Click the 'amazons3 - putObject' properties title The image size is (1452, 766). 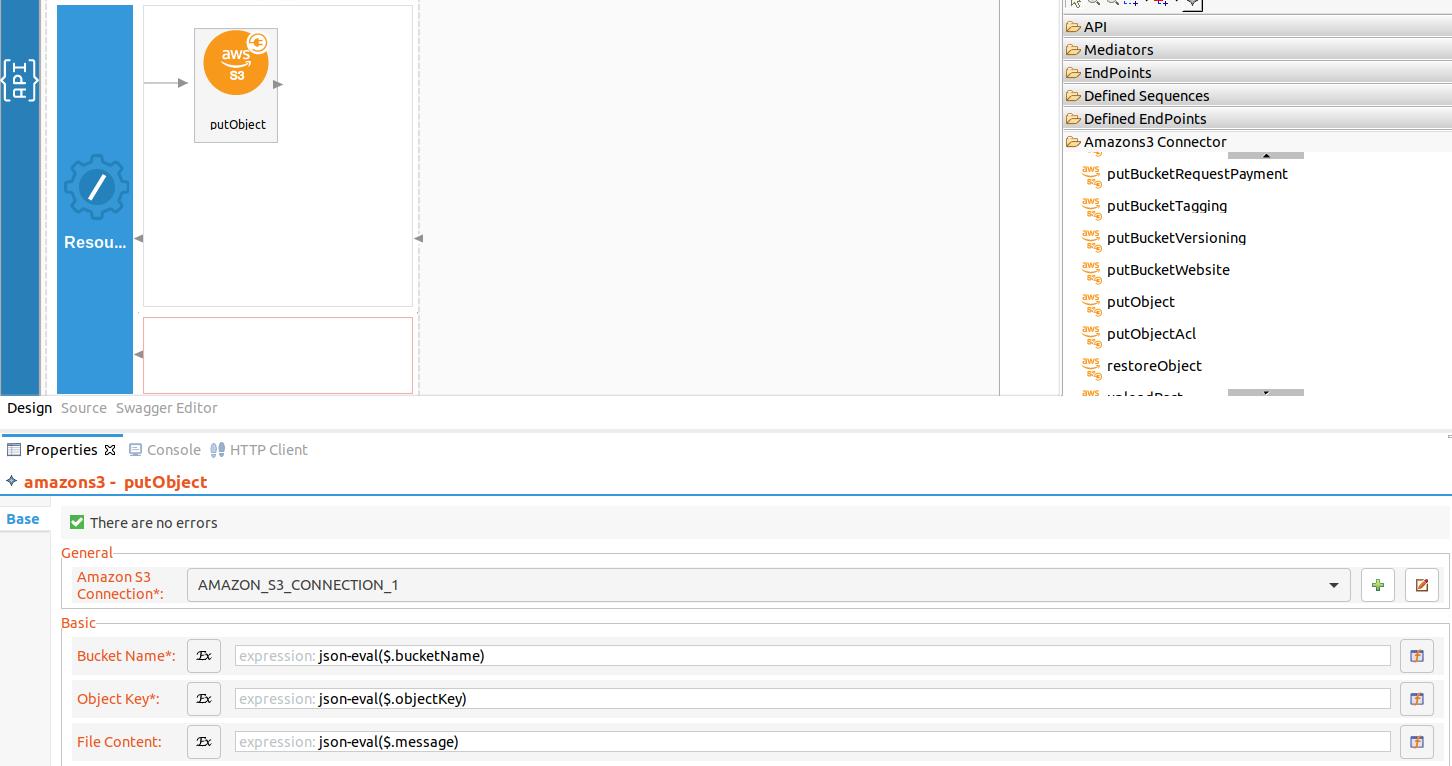(115, 482)
